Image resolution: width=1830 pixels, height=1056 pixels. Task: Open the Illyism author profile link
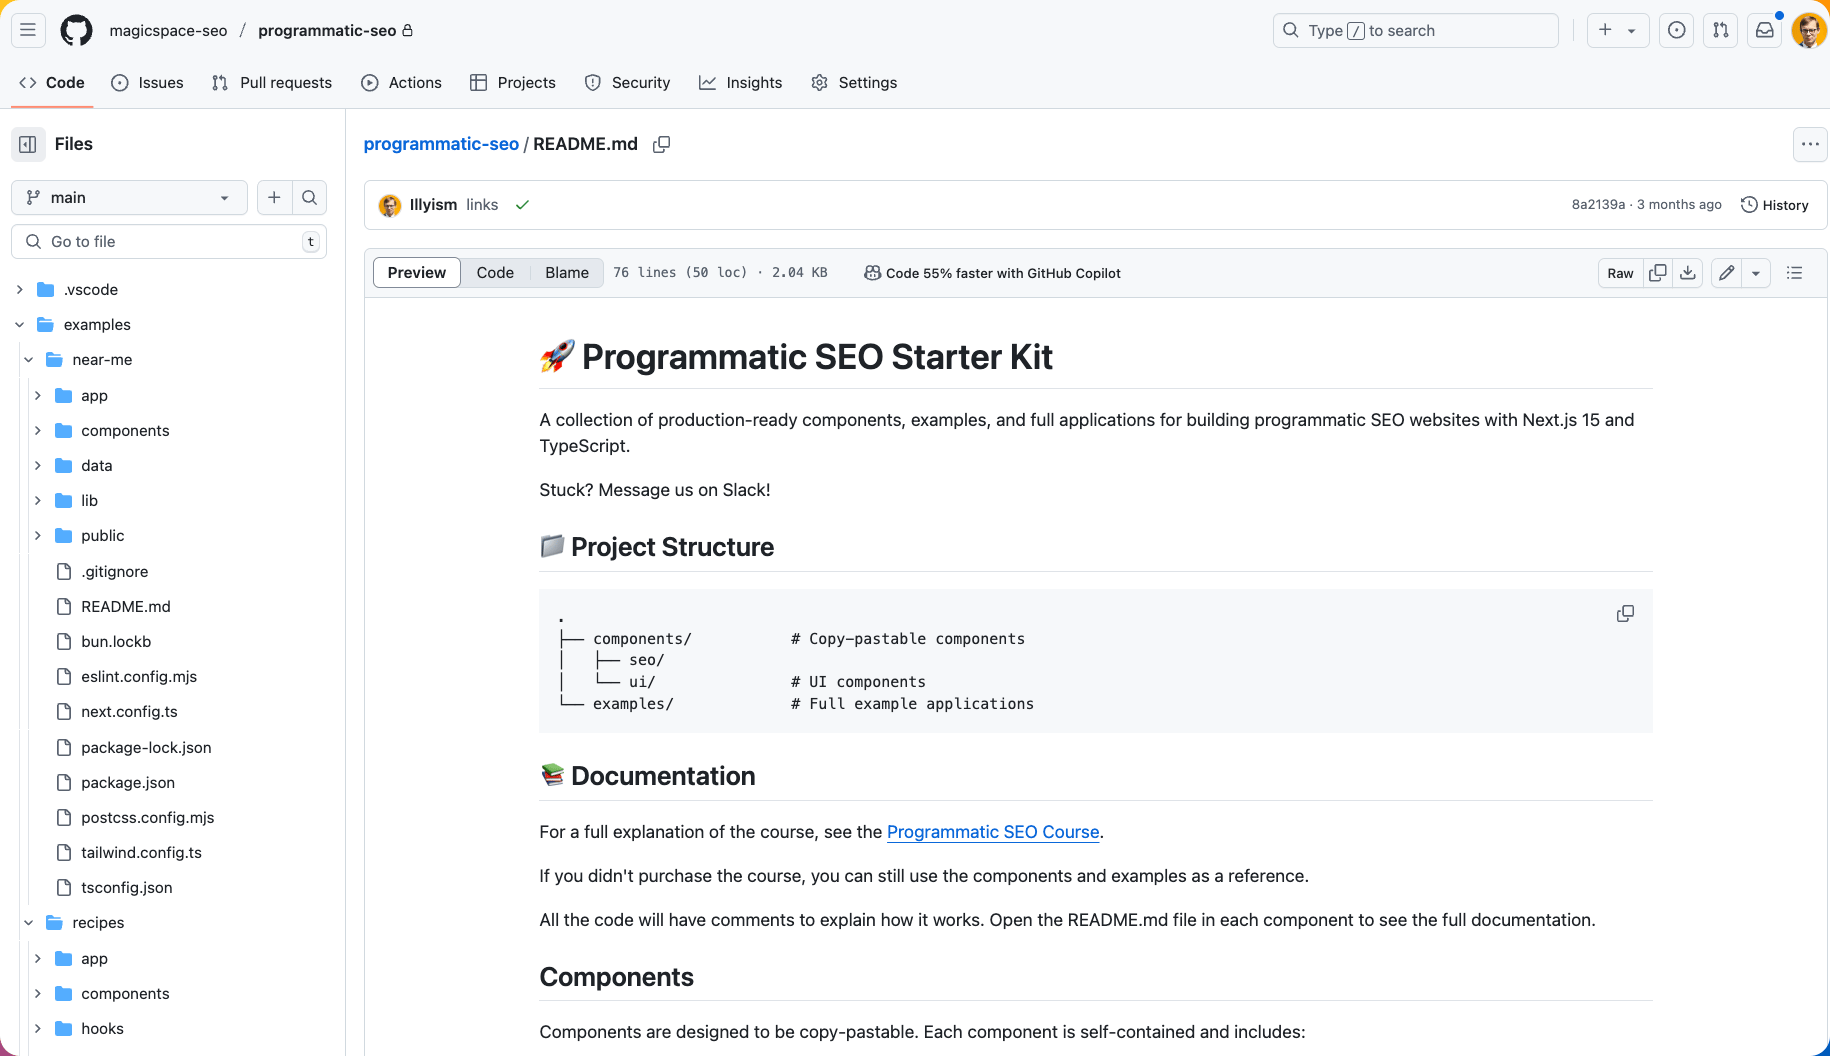pos(433,205)
